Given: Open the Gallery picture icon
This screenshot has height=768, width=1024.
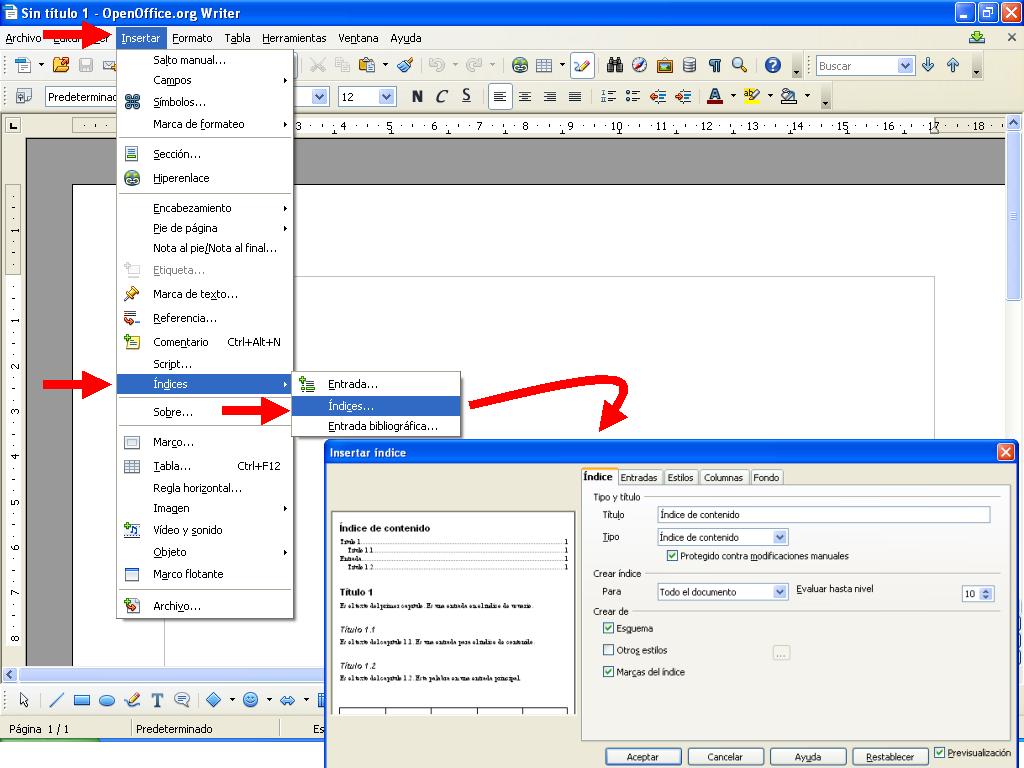Looking at the screenshot, I should (x=665, y=65).
